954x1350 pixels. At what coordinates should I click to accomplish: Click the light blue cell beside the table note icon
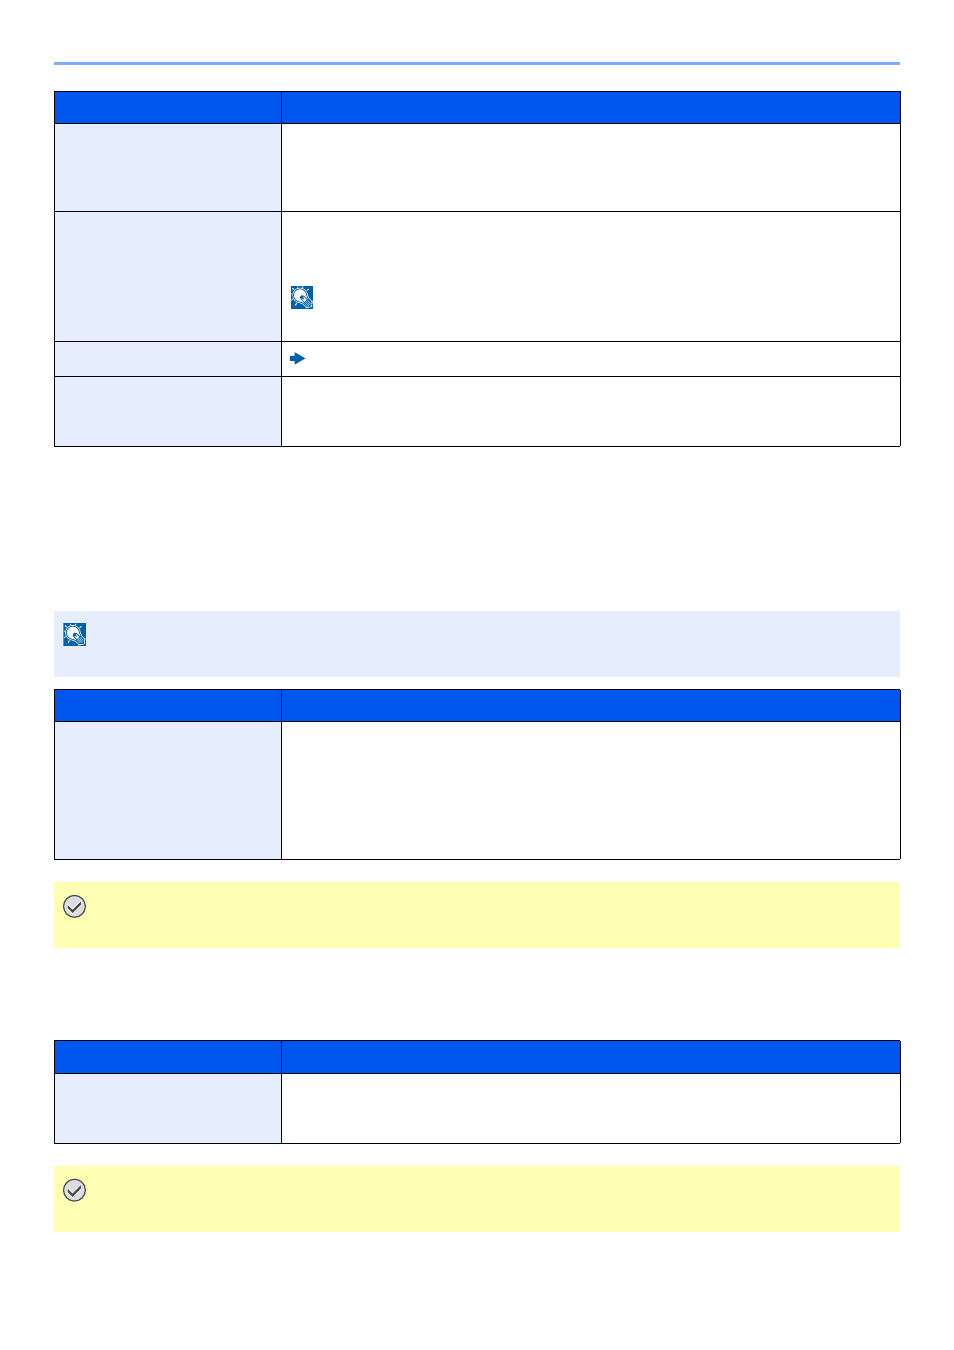click(168, 276)
